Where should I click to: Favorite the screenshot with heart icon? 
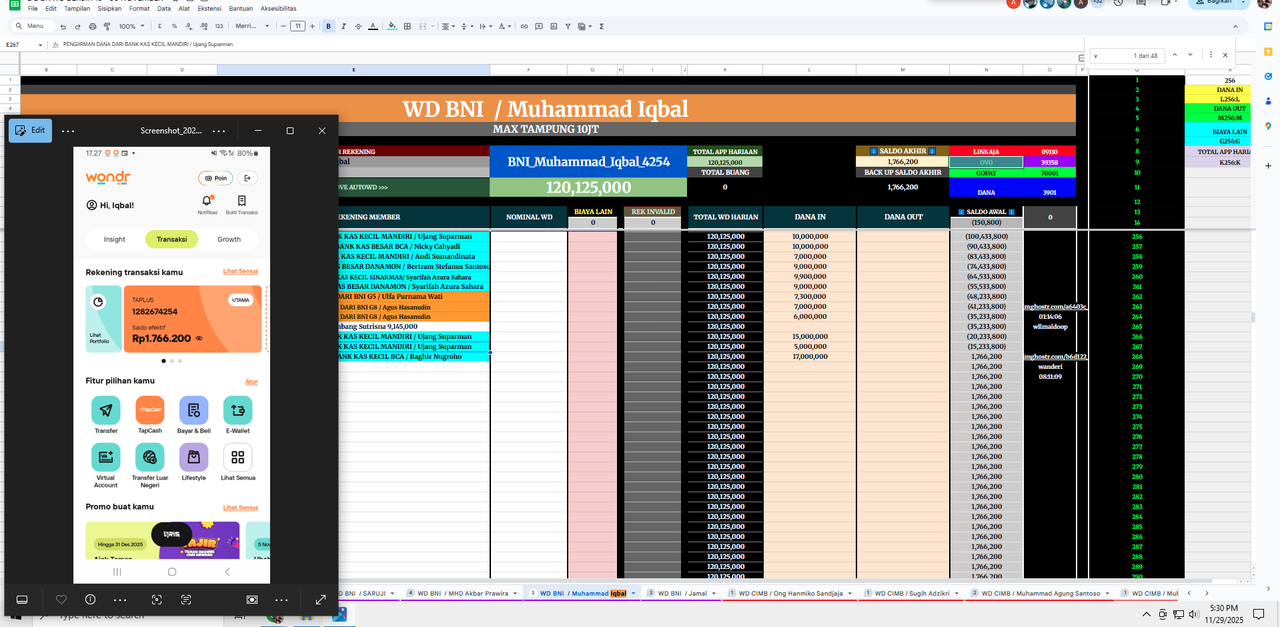coord(61,600)
